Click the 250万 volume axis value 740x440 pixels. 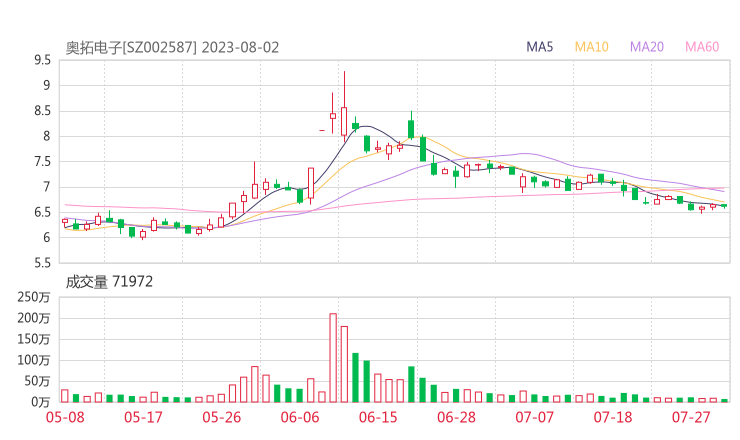point(34,297)
